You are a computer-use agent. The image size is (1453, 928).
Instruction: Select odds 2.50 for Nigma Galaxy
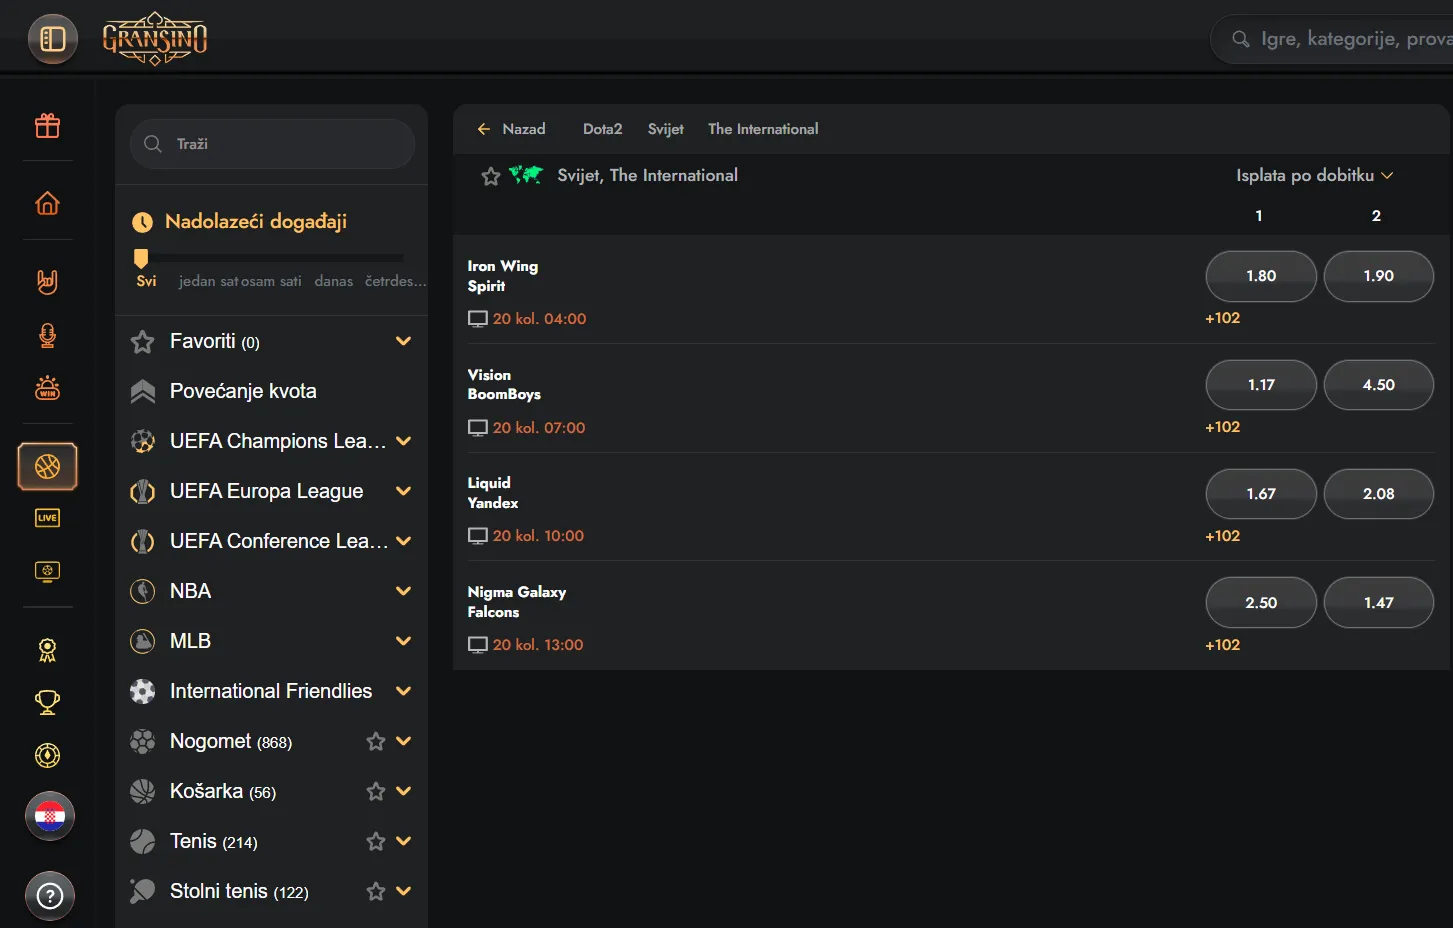tap(1261, 603)
